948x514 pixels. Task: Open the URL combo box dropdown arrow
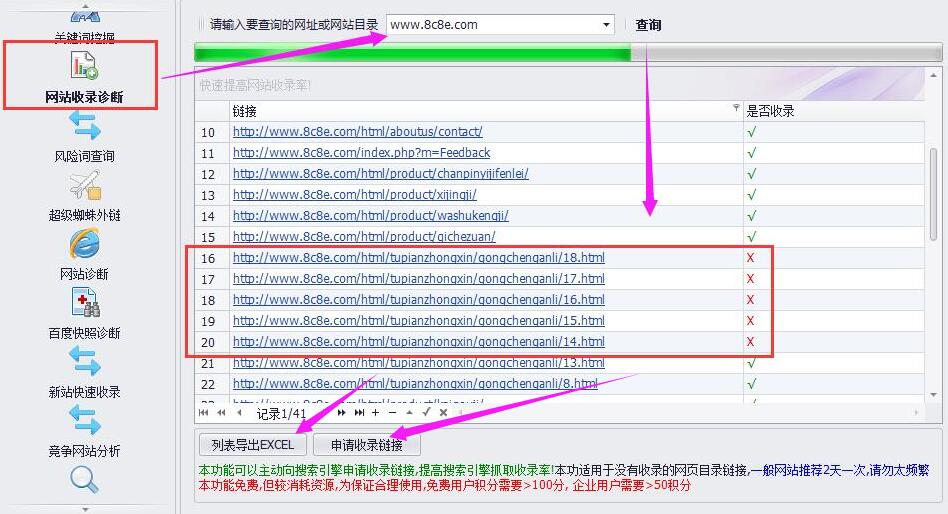click(606, 25)
